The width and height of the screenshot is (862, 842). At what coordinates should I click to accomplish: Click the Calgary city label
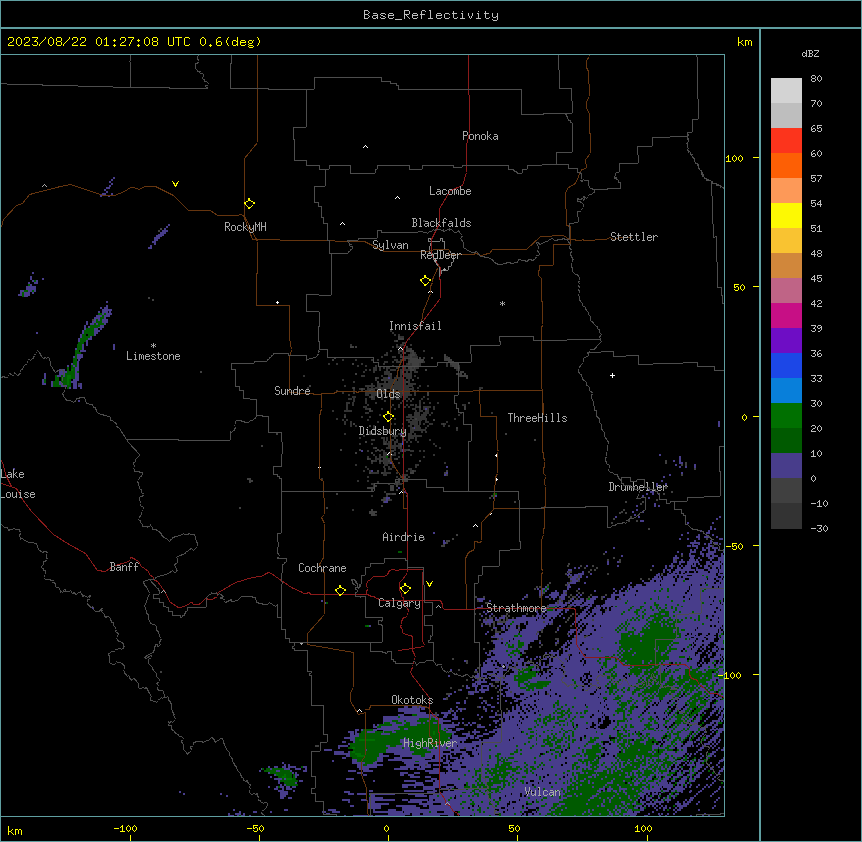399,603
